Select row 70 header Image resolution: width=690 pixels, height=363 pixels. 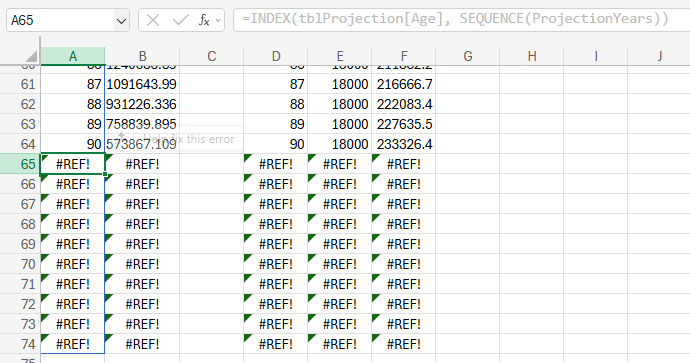20,264
